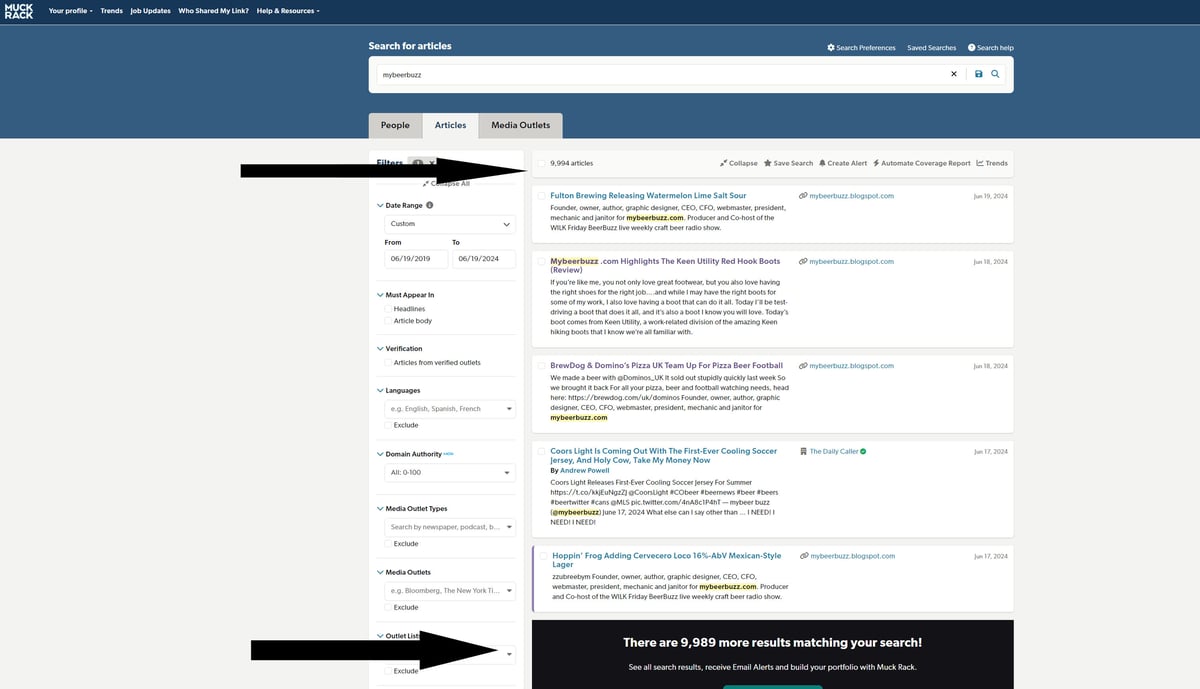Enable the Headlines checkbox
The height and width of the screenshot is (689, 1200).
pos(388,309)
